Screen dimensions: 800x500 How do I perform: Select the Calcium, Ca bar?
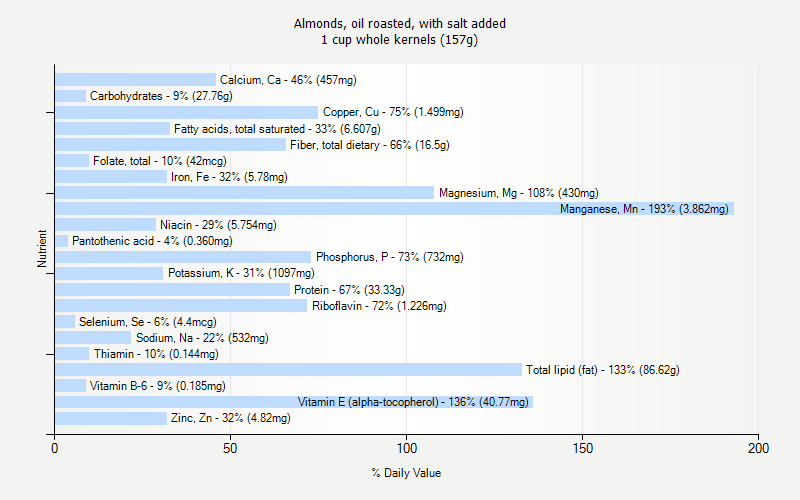[x=135, y=80]
